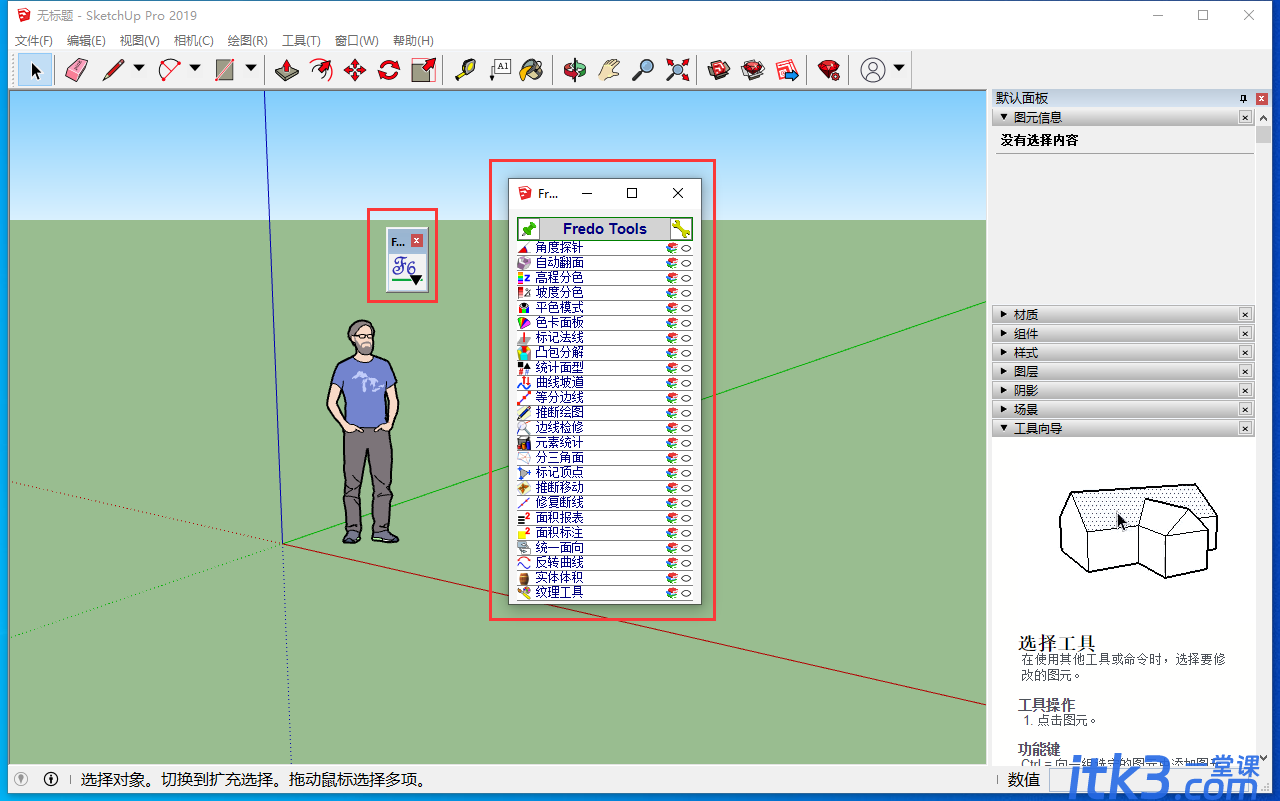The image size is (1280, 801).
Task: Click the 数值 measurements input box
Action: pyautogui.click(x=1150, y=780)
